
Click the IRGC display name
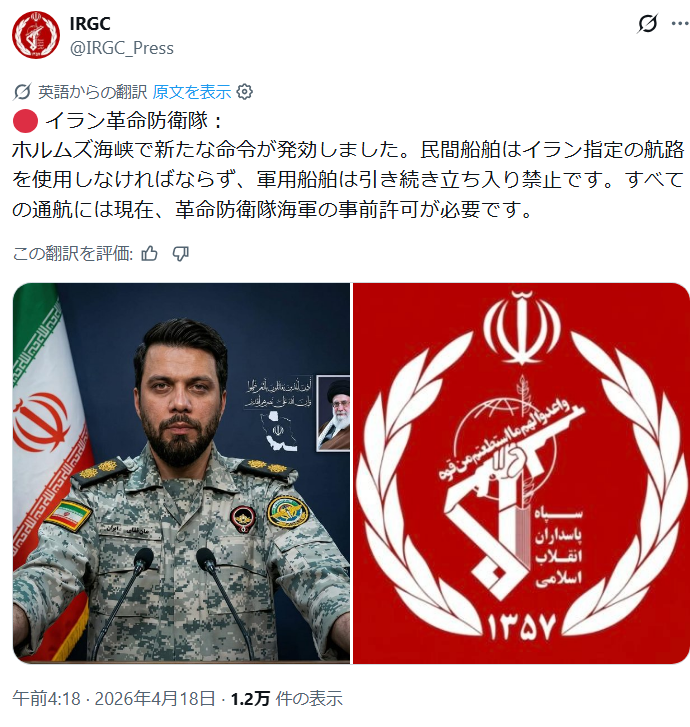[90, 24]
